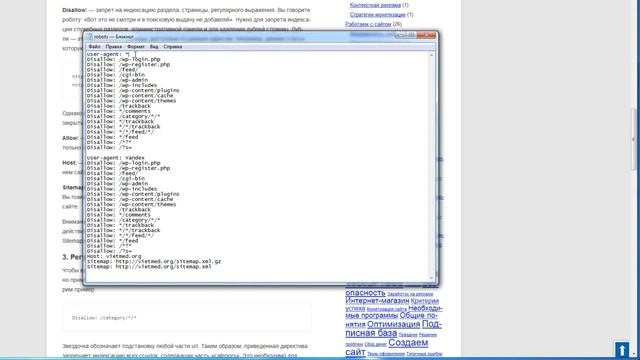Click the Подписная база tag link

tap(371, 333)
